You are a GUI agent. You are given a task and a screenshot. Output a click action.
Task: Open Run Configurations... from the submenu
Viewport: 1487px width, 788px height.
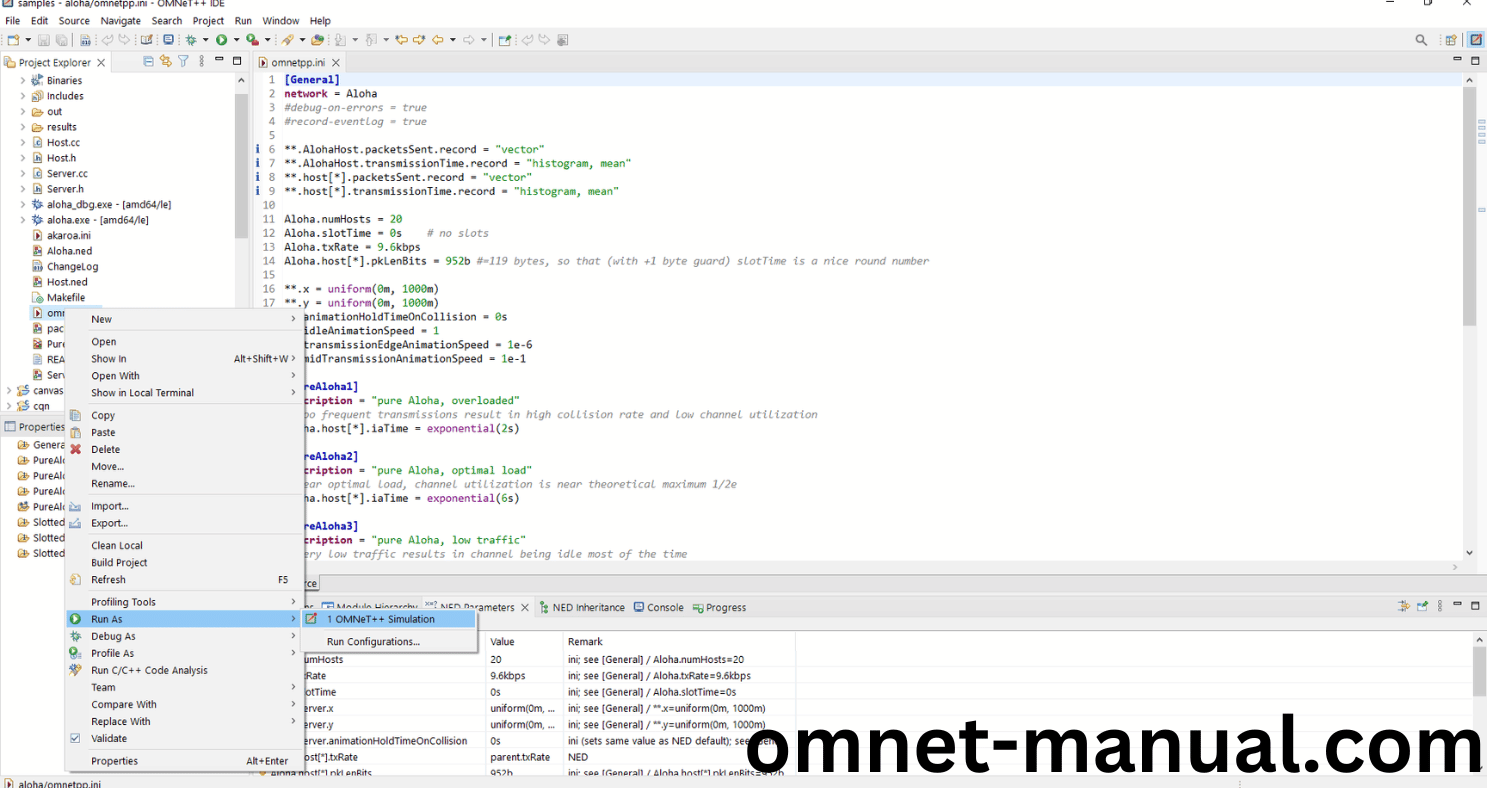tap(373, 642)
